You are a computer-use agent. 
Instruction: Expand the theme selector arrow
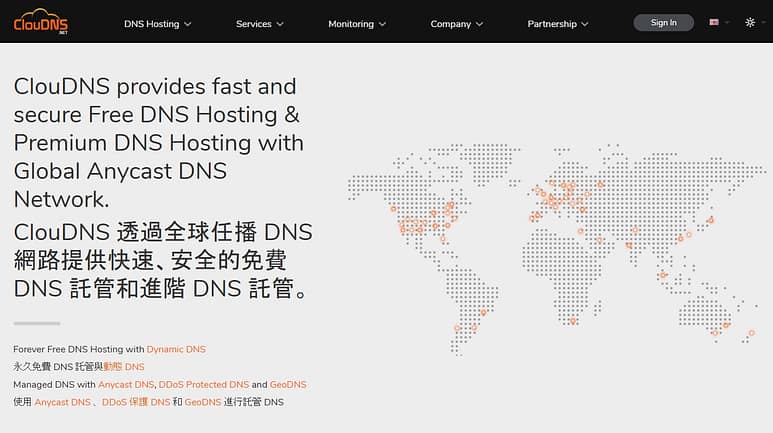pyautogui.click(x=764, y=22)
